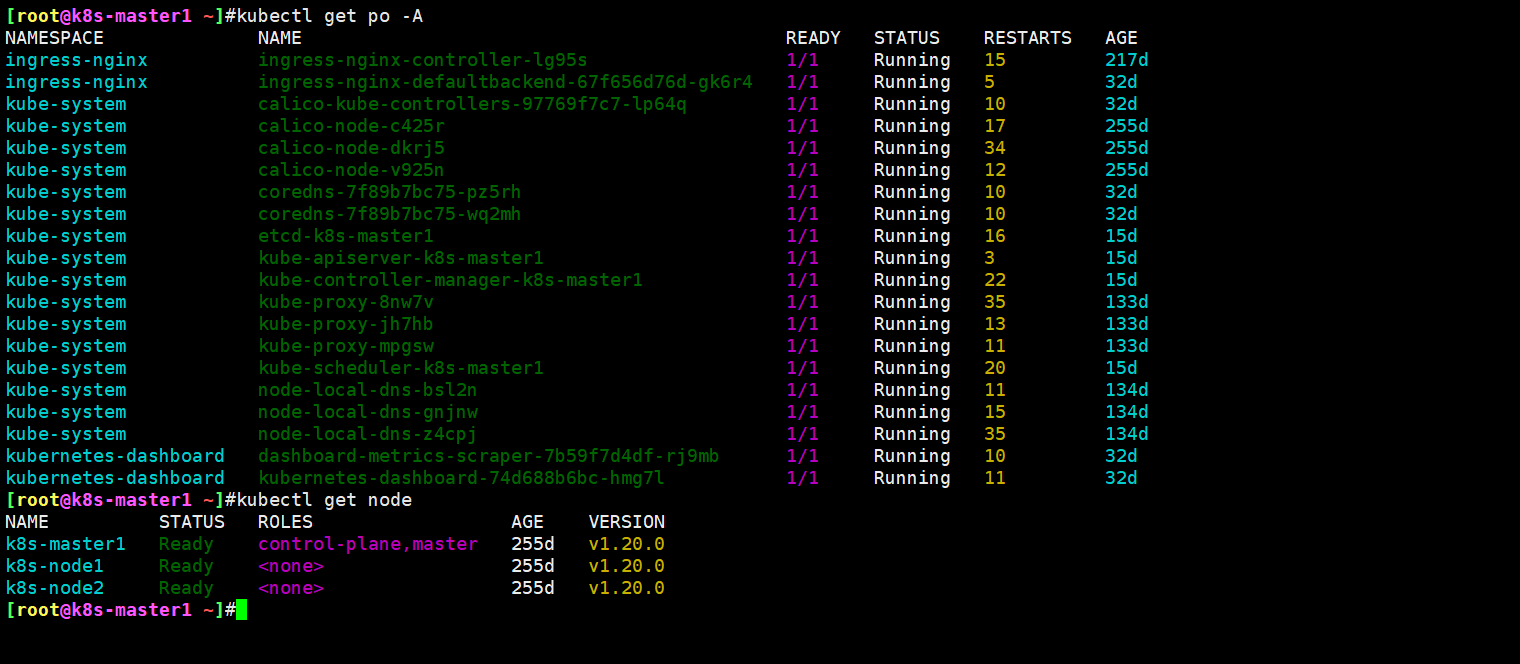Select the kube-proxy-8nw7v pod name
Viewport: 1520px width, 664px height.
pos(345,302)
